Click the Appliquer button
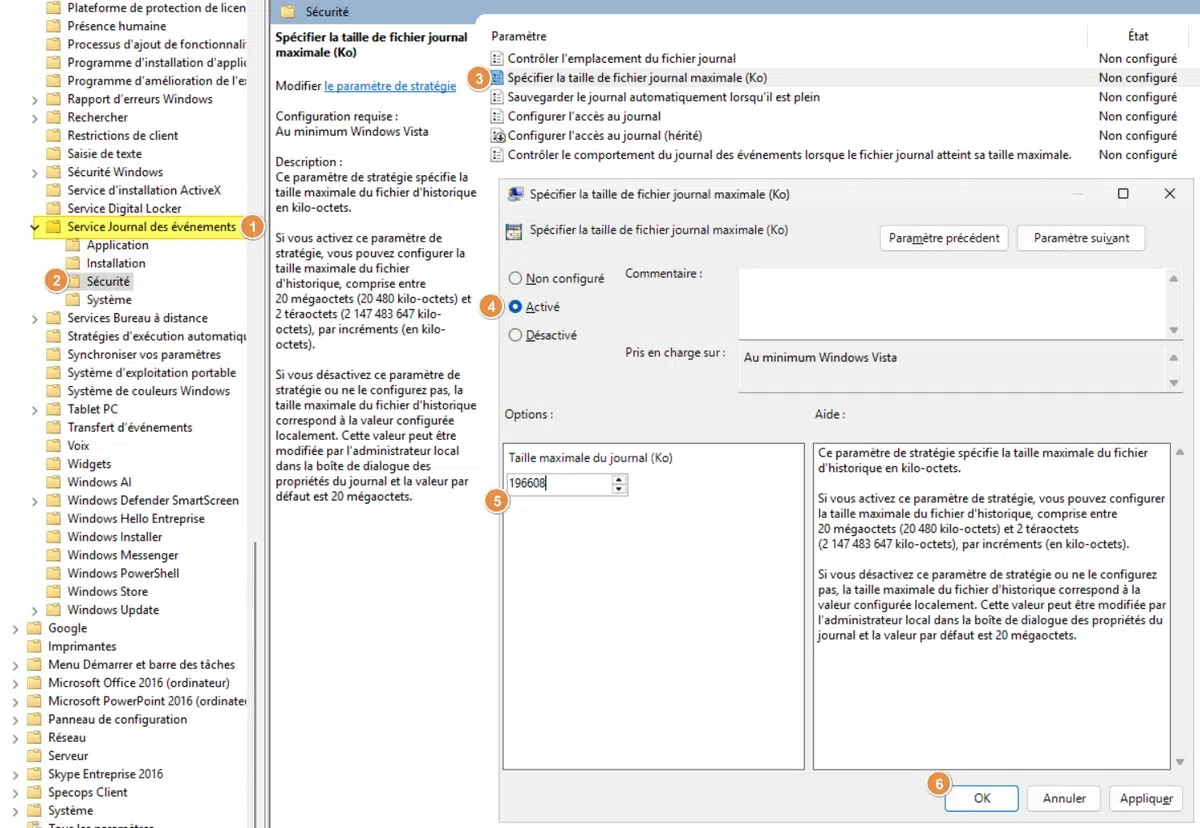Image resolution: width=1200 pixels, height=828 pixels. point(1146,798)
